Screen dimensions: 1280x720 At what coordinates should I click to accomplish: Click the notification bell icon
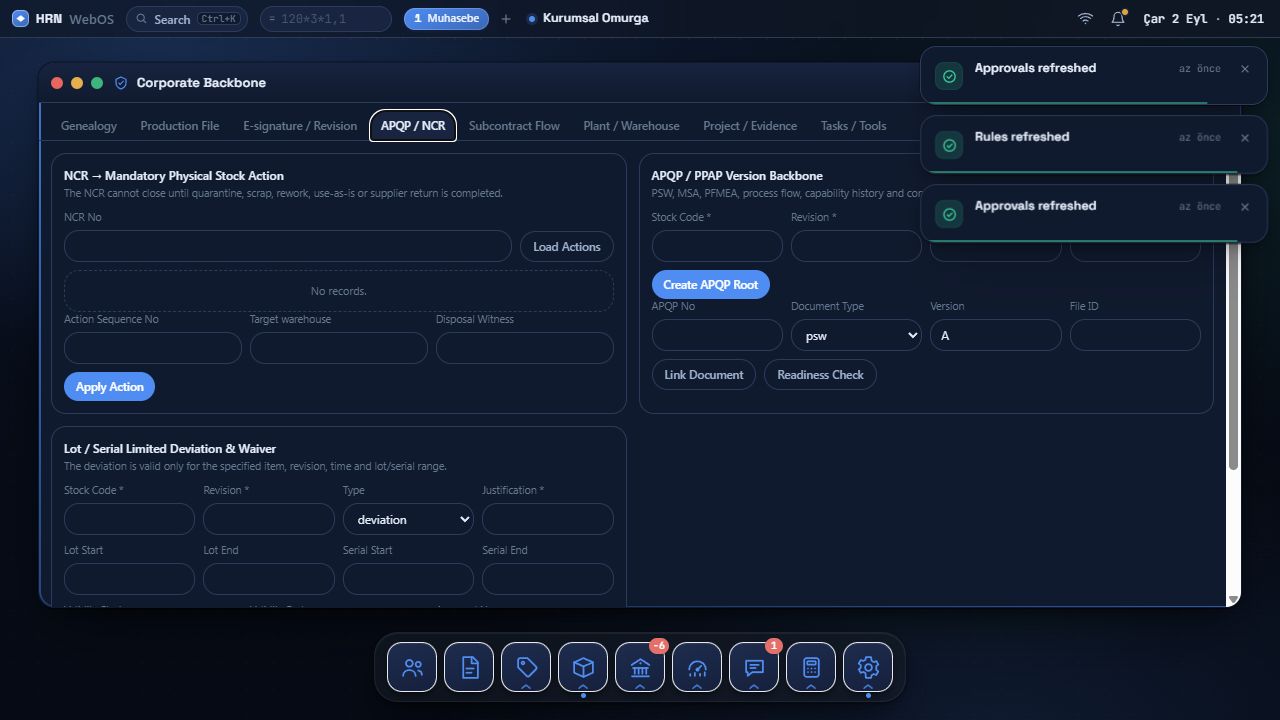(1118, 18)
